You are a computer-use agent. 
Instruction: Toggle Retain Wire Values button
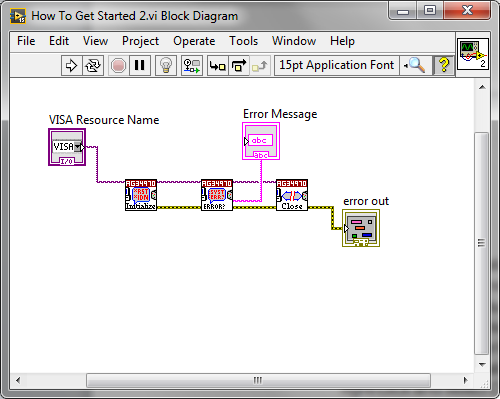click(x=192, y=66)
